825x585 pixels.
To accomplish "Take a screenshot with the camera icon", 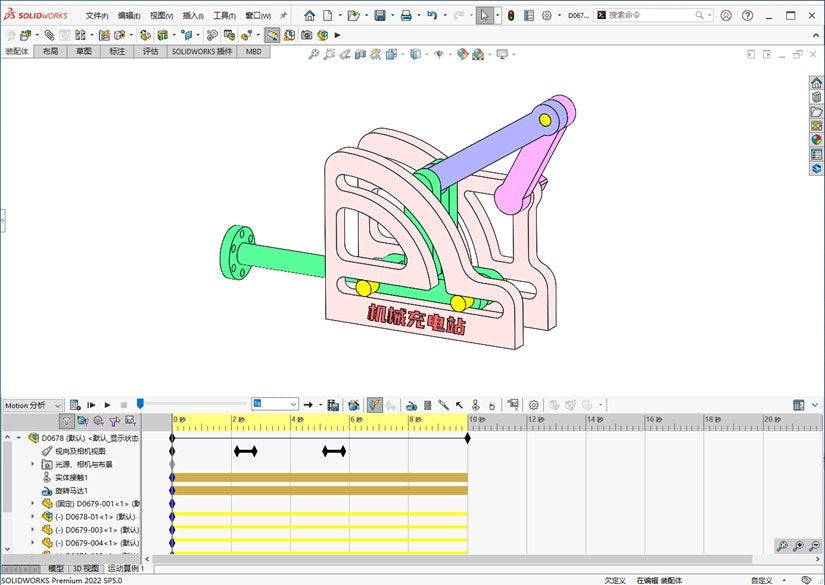I will click(307, 35).
